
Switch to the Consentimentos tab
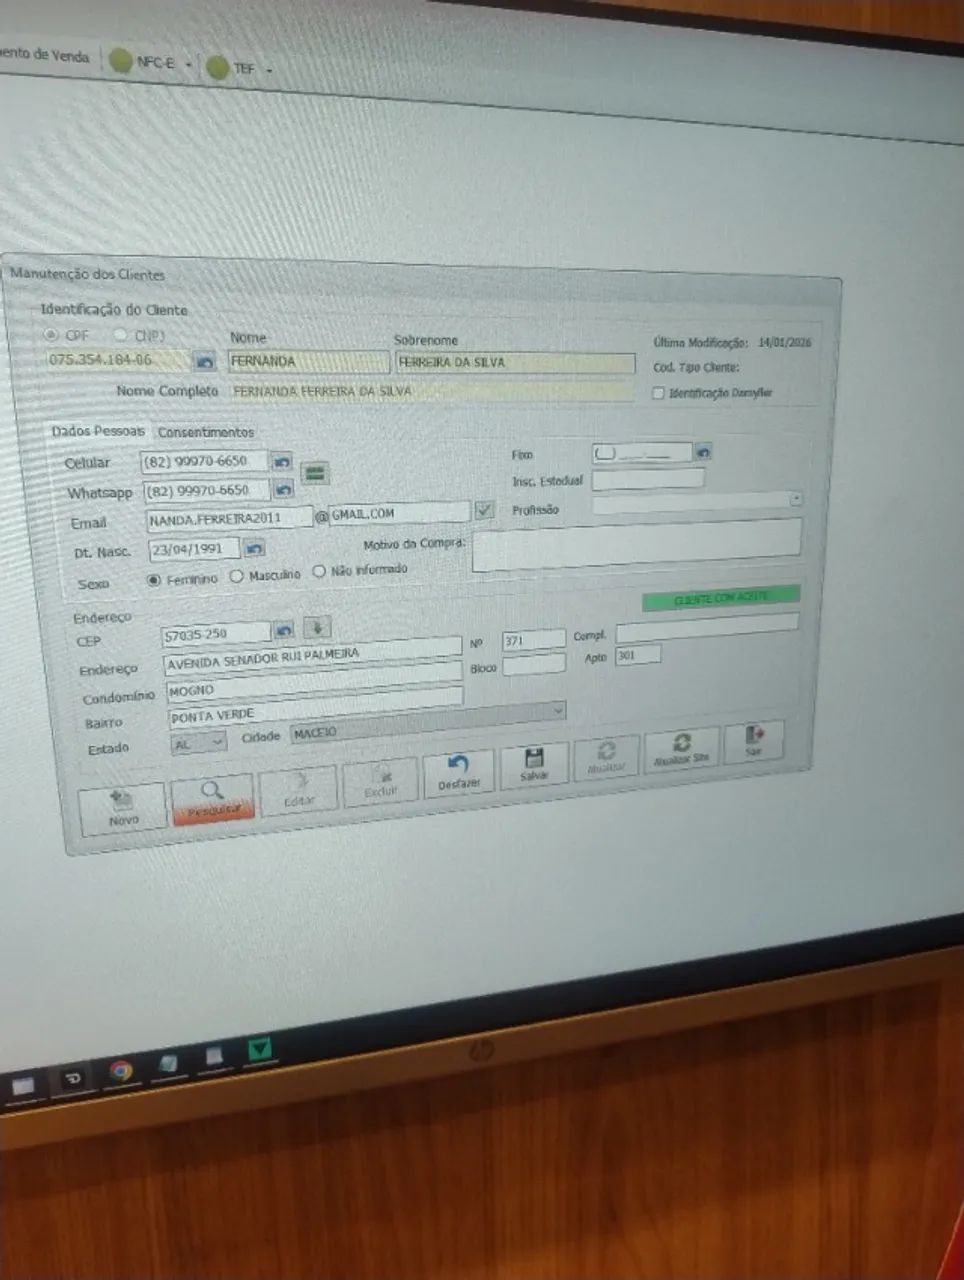pos(206,432)
